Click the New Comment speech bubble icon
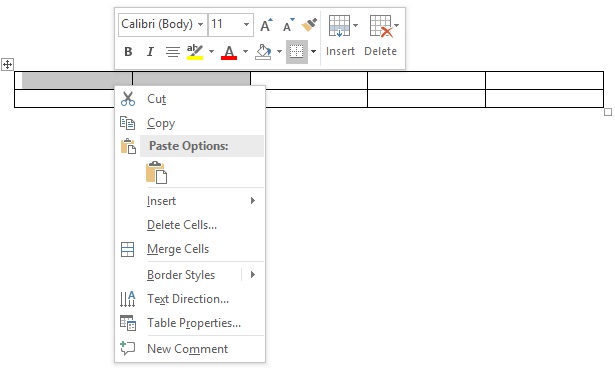Screen dimensions: 615x375 127,348
